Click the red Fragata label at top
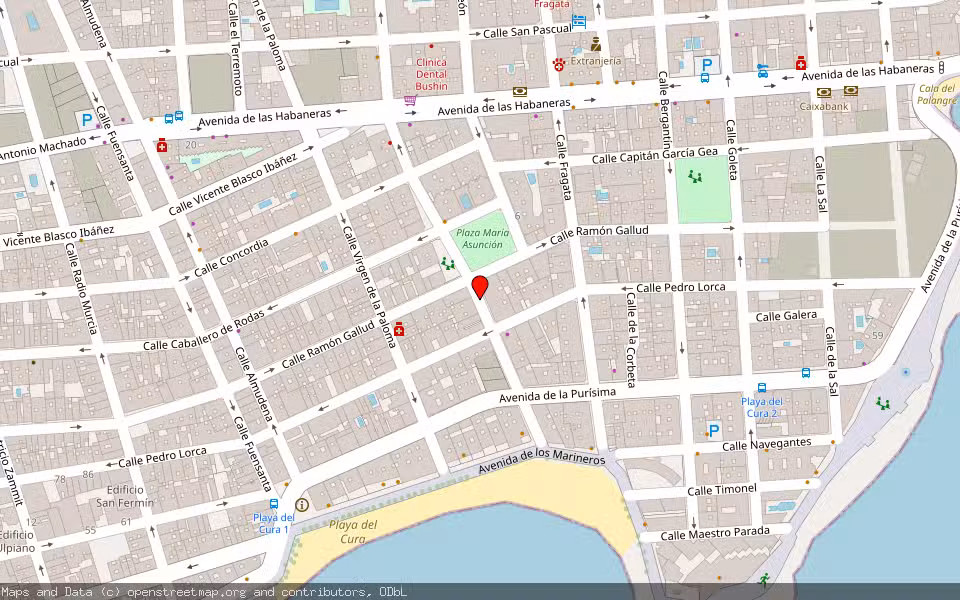Image resolution: width=960 pixels, height=600 pixels. [552, 4]
